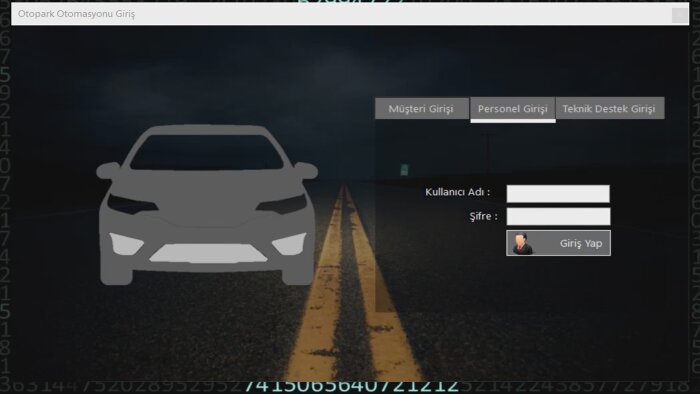The width and height of the screenshot is (700, 394).
Task: Open the Teknik Destek Girişi tab
Action: 610,108
